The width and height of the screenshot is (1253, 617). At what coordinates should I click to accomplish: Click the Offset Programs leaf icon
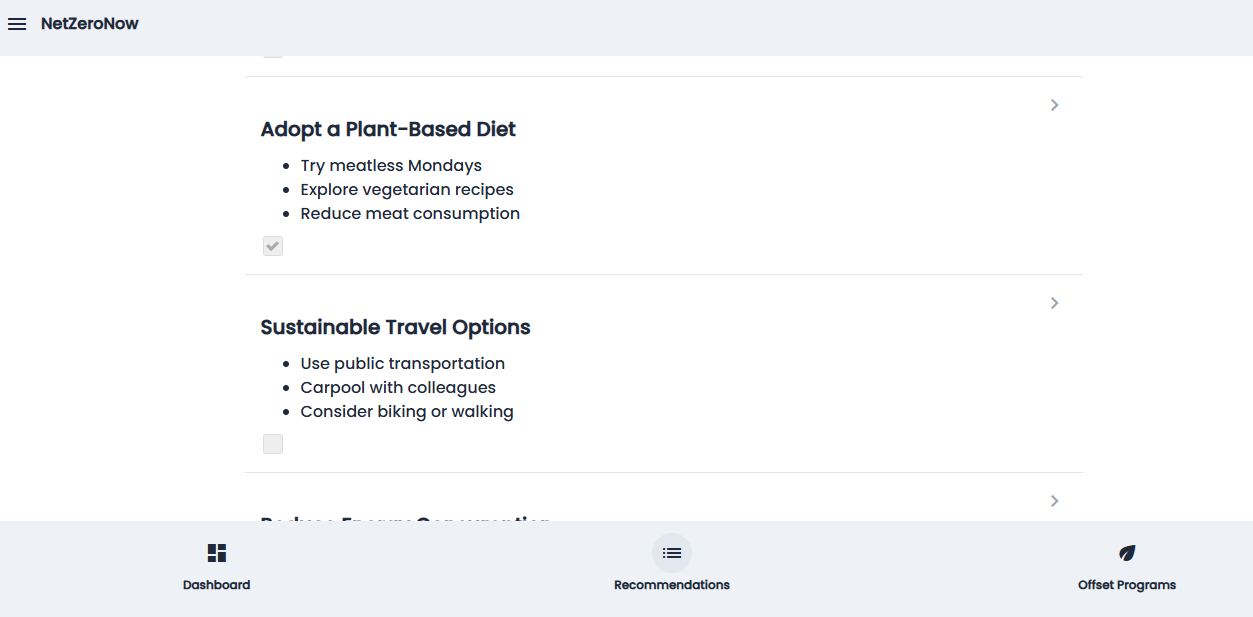click(x=1127, y=553)
